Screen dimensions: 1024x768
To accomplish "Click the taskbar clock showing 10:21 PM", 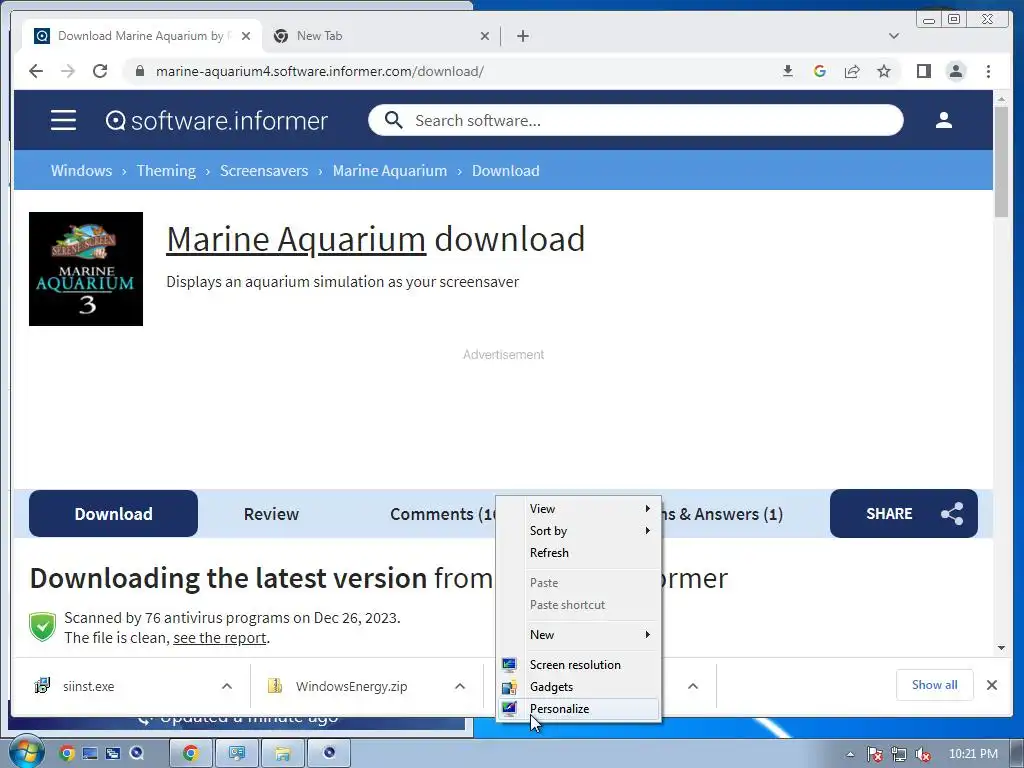I will point(973,754).
